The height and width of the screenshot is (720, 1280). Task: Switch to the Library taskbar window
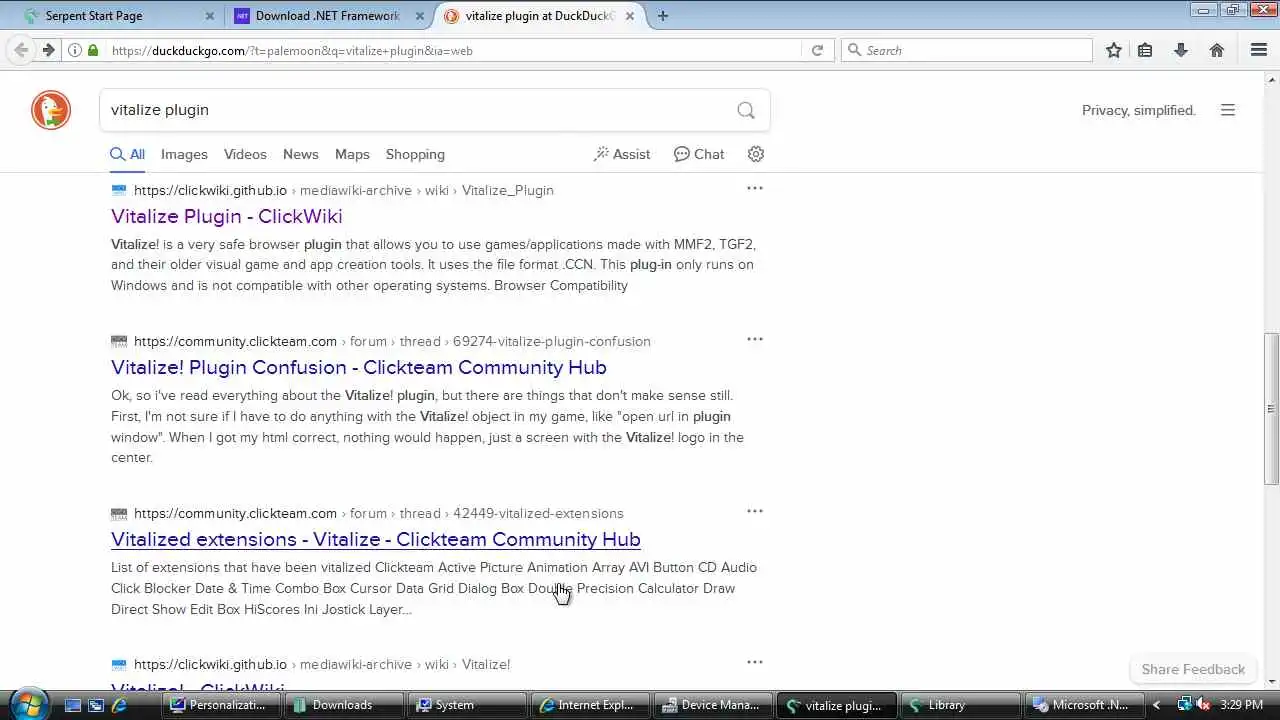(x=959, y=705)
